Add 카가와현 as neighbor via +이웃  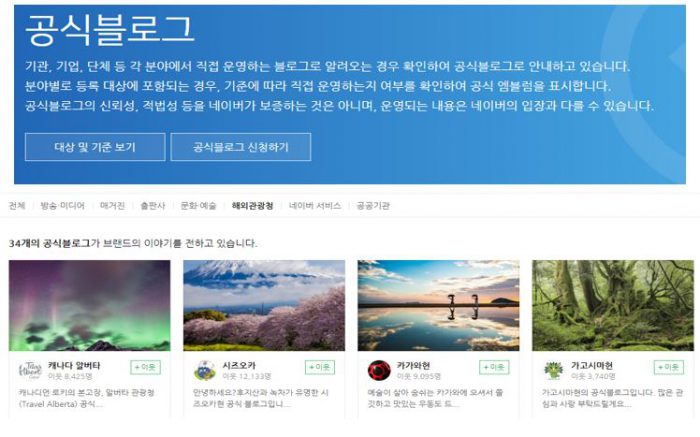[x=494, y=367]
